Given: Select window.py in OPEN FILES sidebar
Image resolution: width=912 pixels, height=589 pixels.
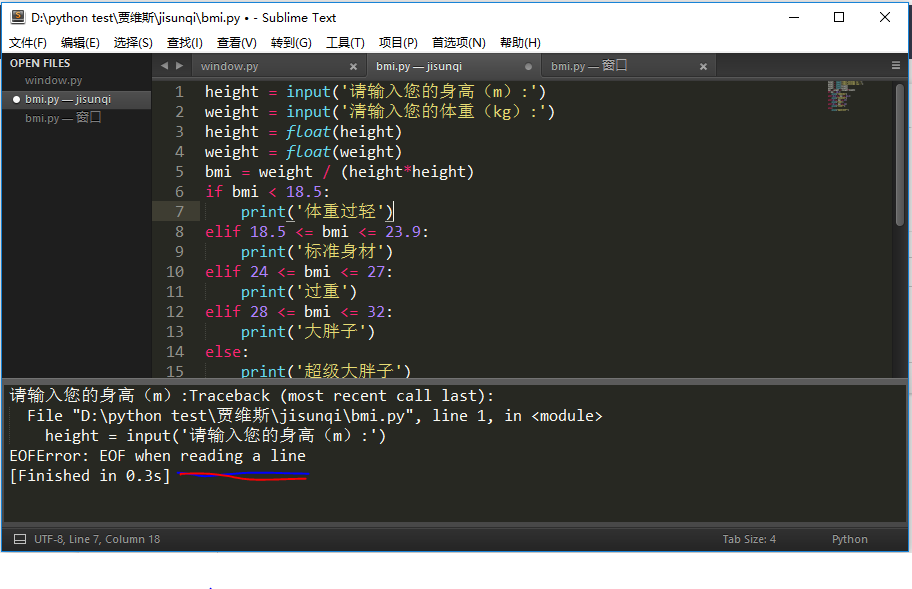Looking at the screenshot, I should tap(54, 80).
